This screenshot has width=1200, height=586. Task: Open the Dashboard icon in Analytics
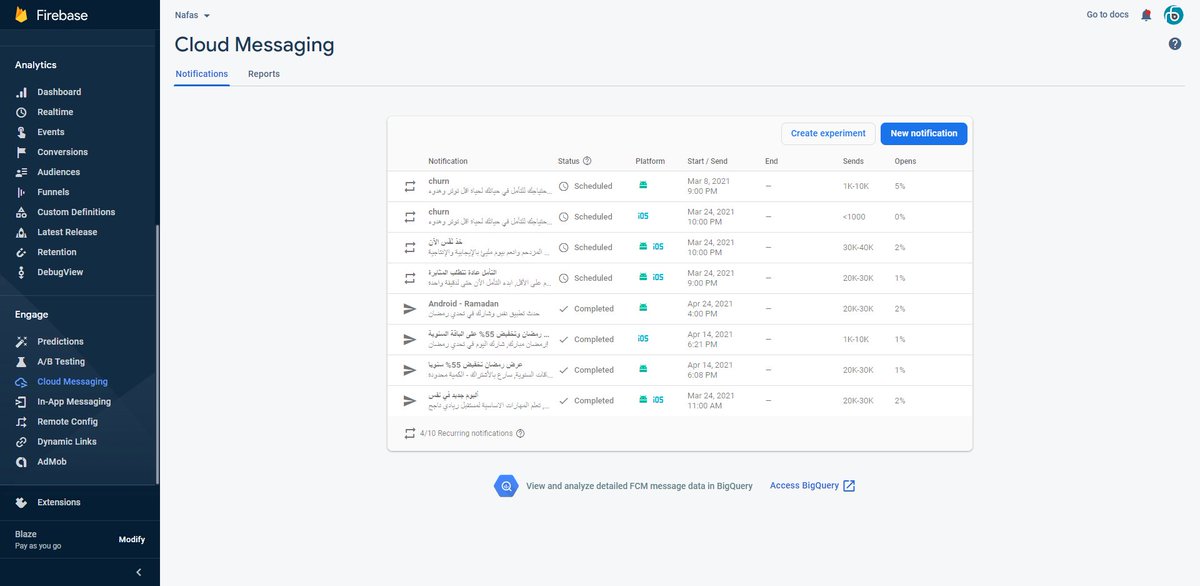click(x=21, y=92)
